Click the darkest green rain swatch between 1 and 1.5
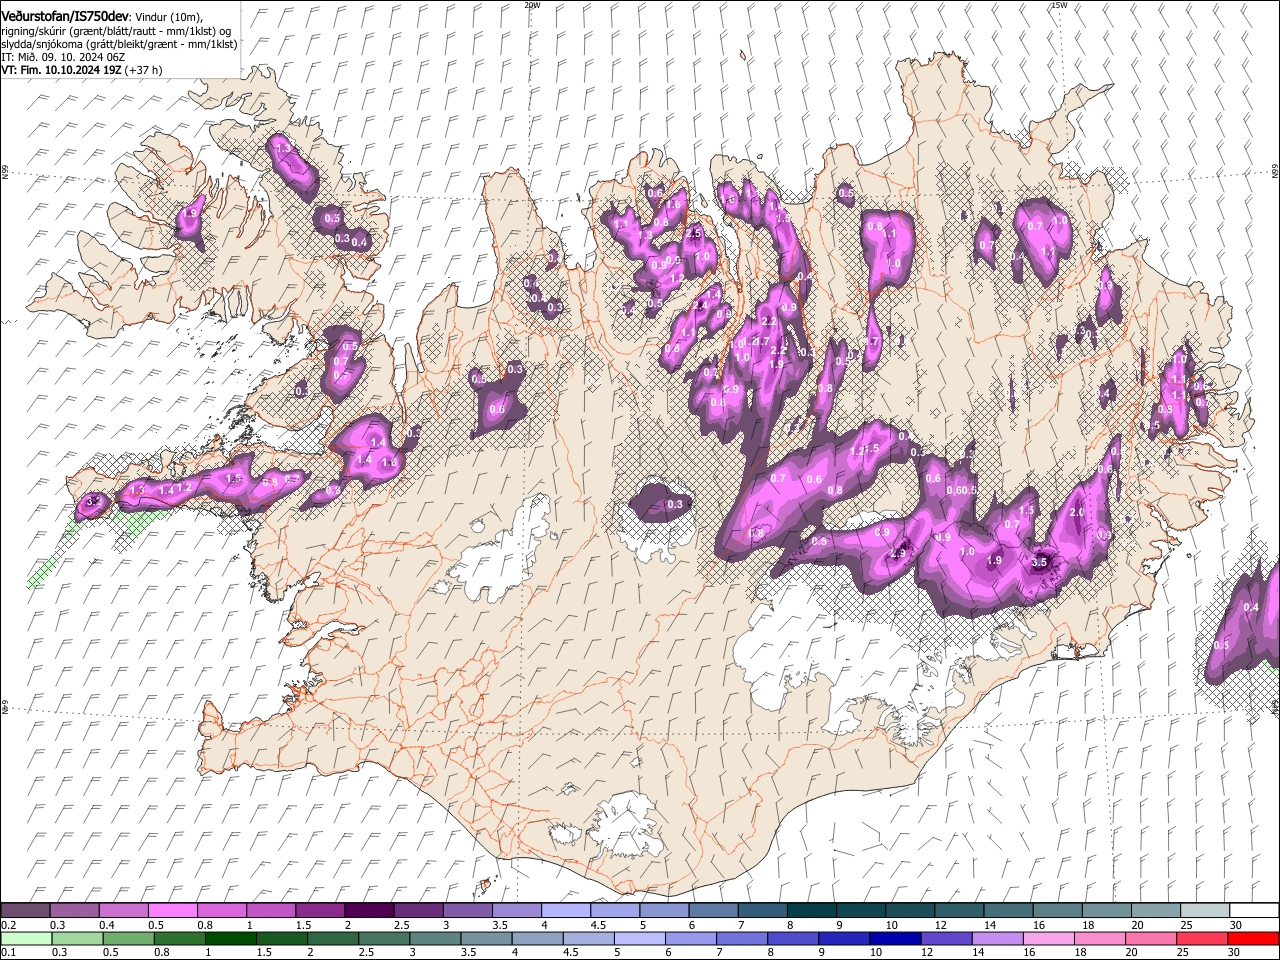This screenshot has height=960, width=1280. point(230,938)
